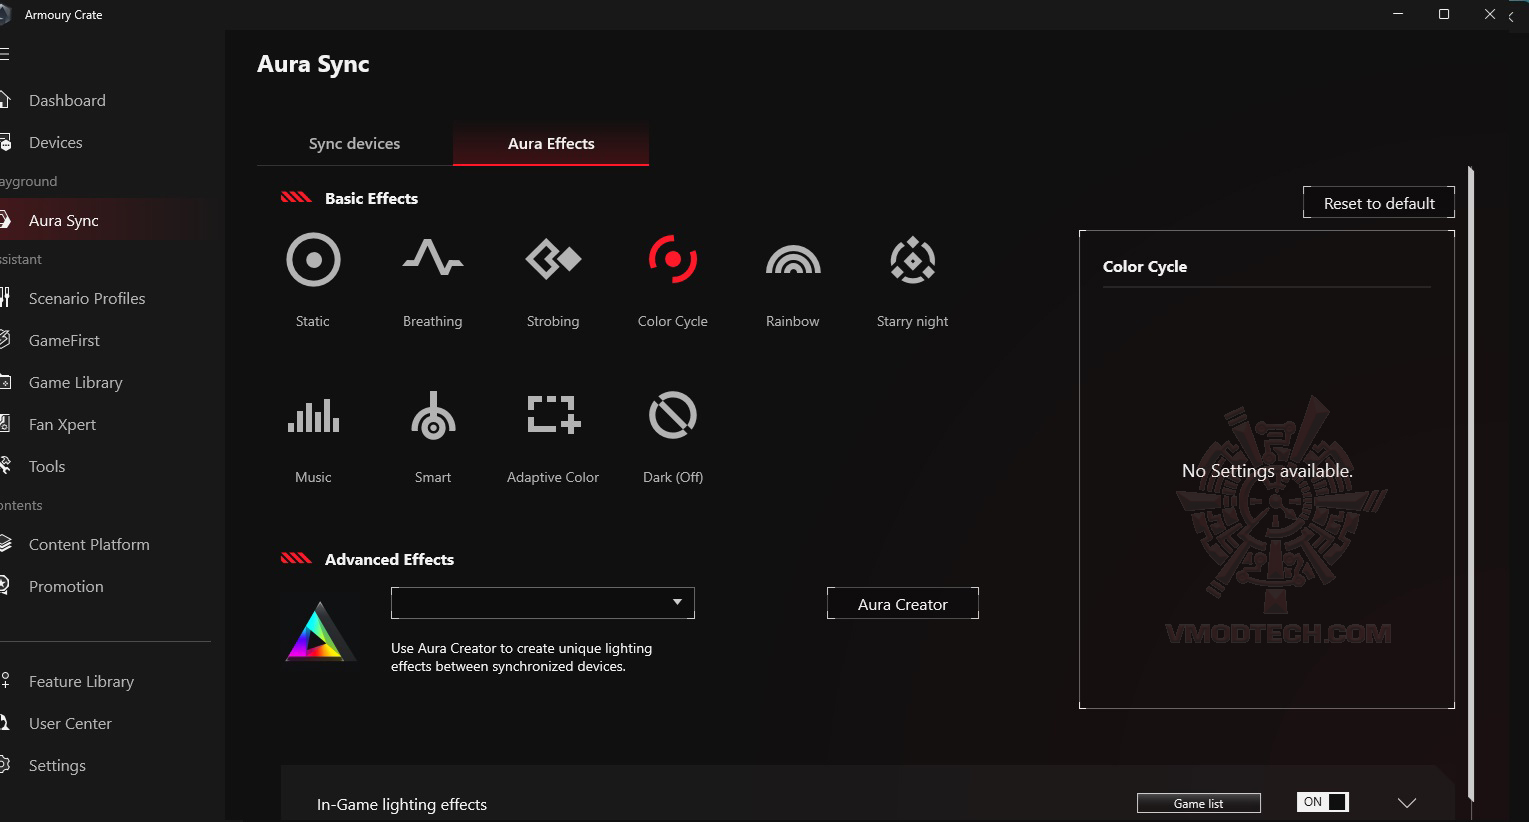Switch to the Sync devices tab
Image resolution: width=1529 pixels, height=822 pixels.
(354, 144)
